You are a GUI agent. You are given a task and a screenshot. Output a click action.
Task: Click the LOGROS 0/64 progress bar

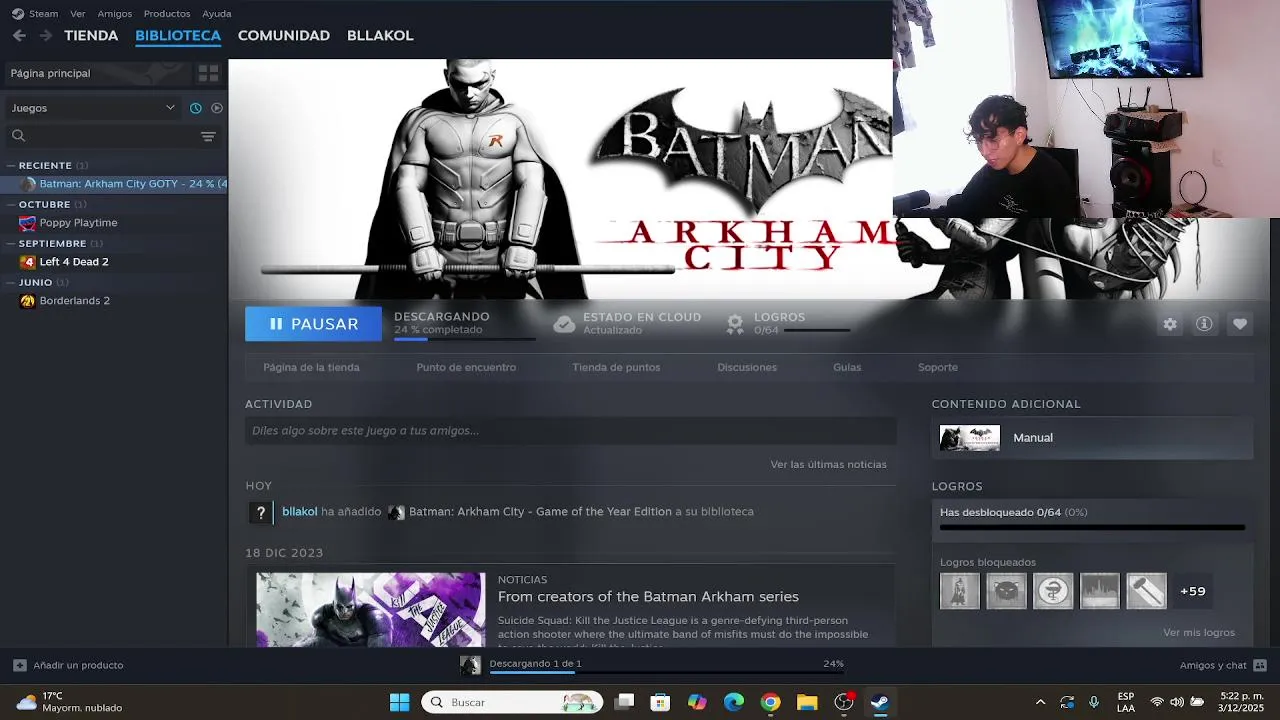[x=817, y=330]
